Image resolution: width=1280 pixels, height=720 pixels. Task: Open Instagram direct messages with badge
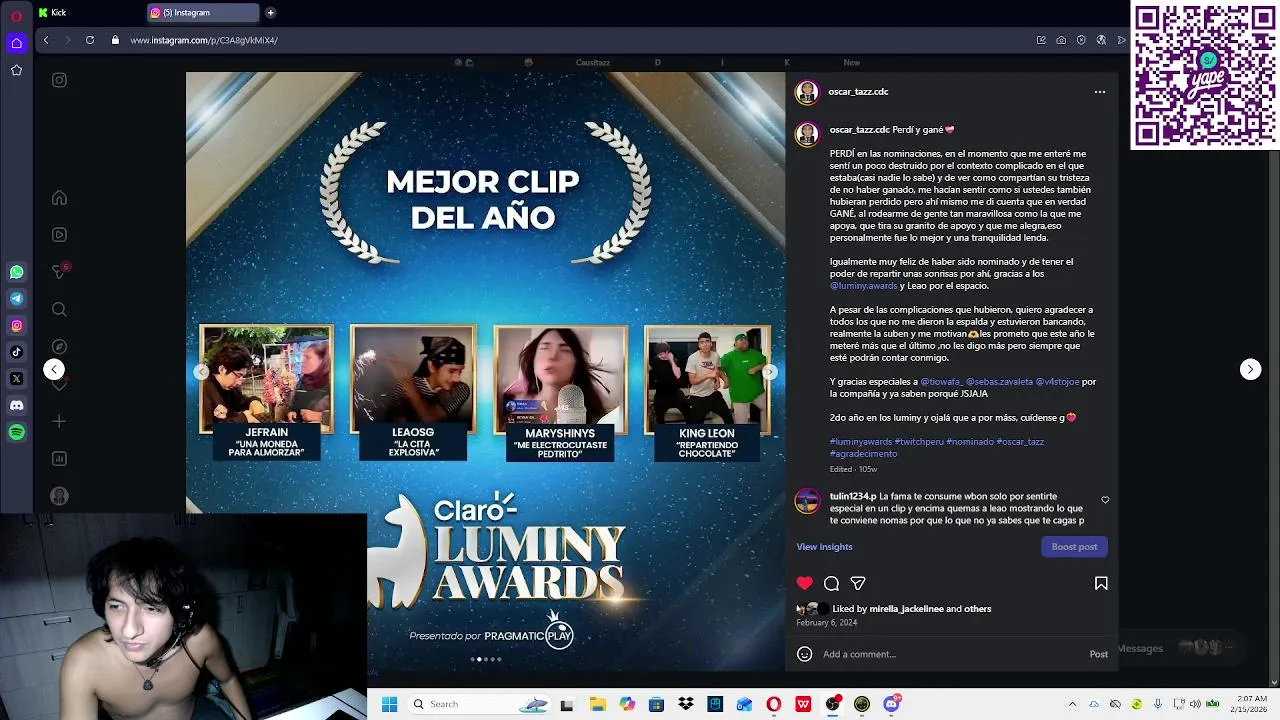60,271
